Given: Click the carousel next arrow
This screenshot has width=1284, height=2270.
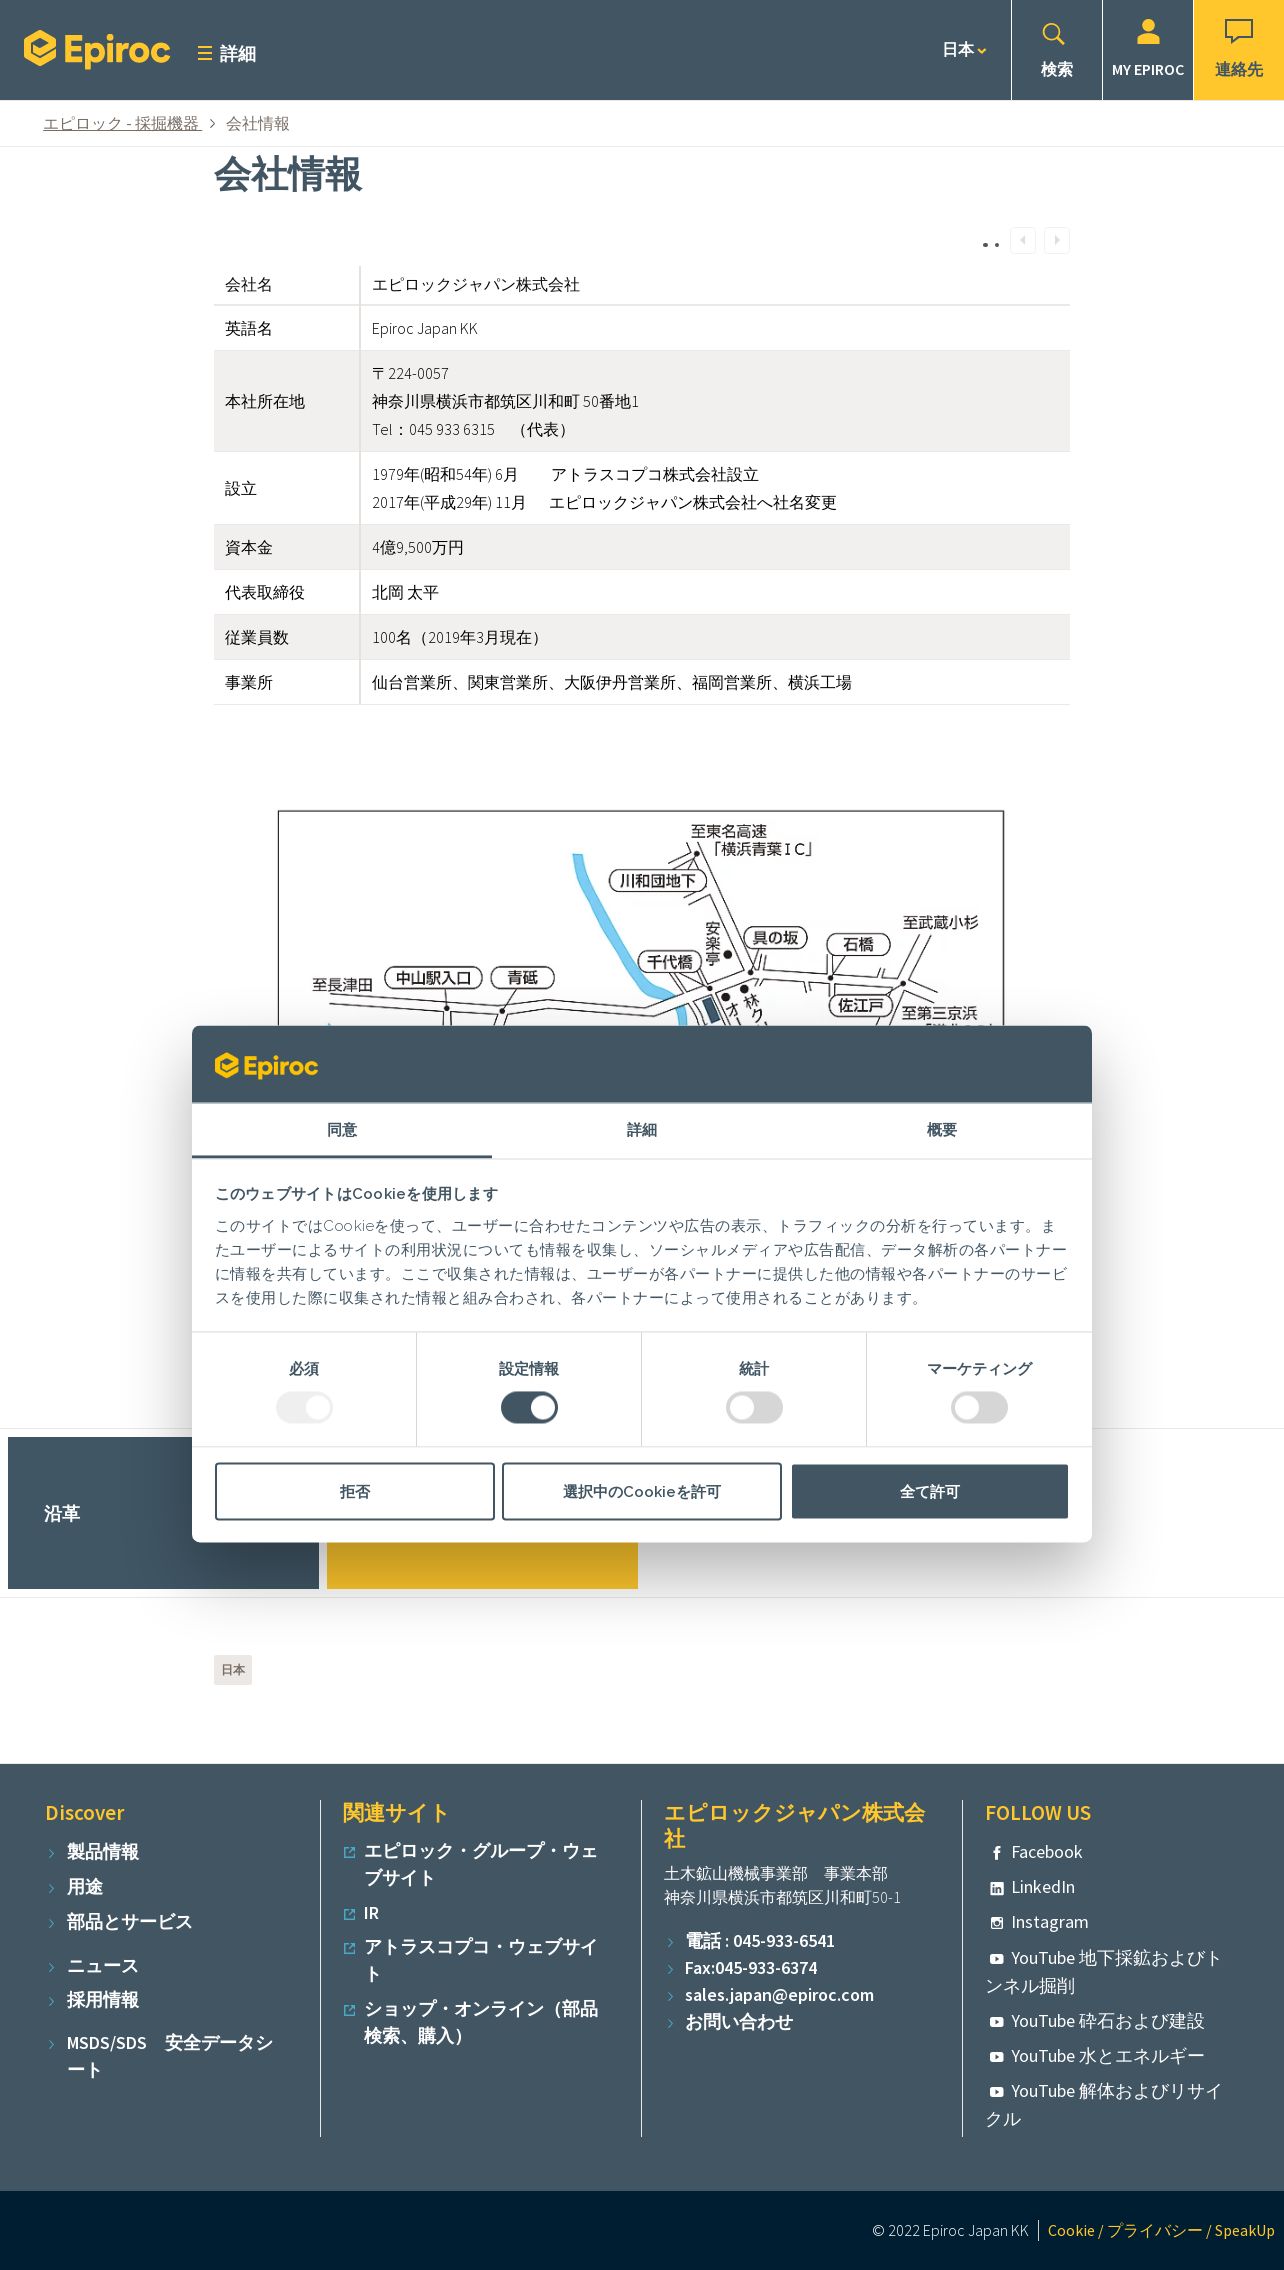Looking at the screenshot, I should (x=1057, y=241).
